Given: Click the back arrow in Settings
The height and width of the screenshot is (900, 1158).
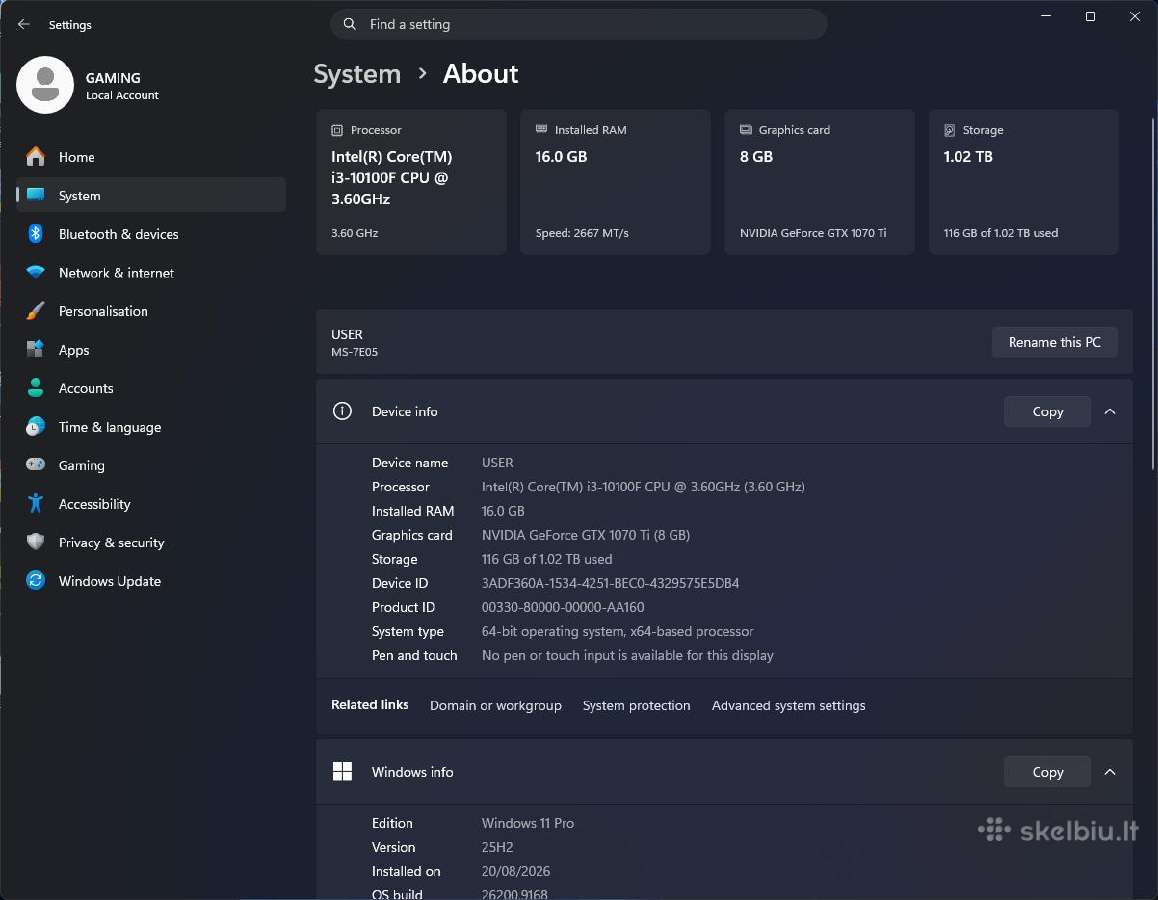Looking at the screenshot, I should coord(24,24).
